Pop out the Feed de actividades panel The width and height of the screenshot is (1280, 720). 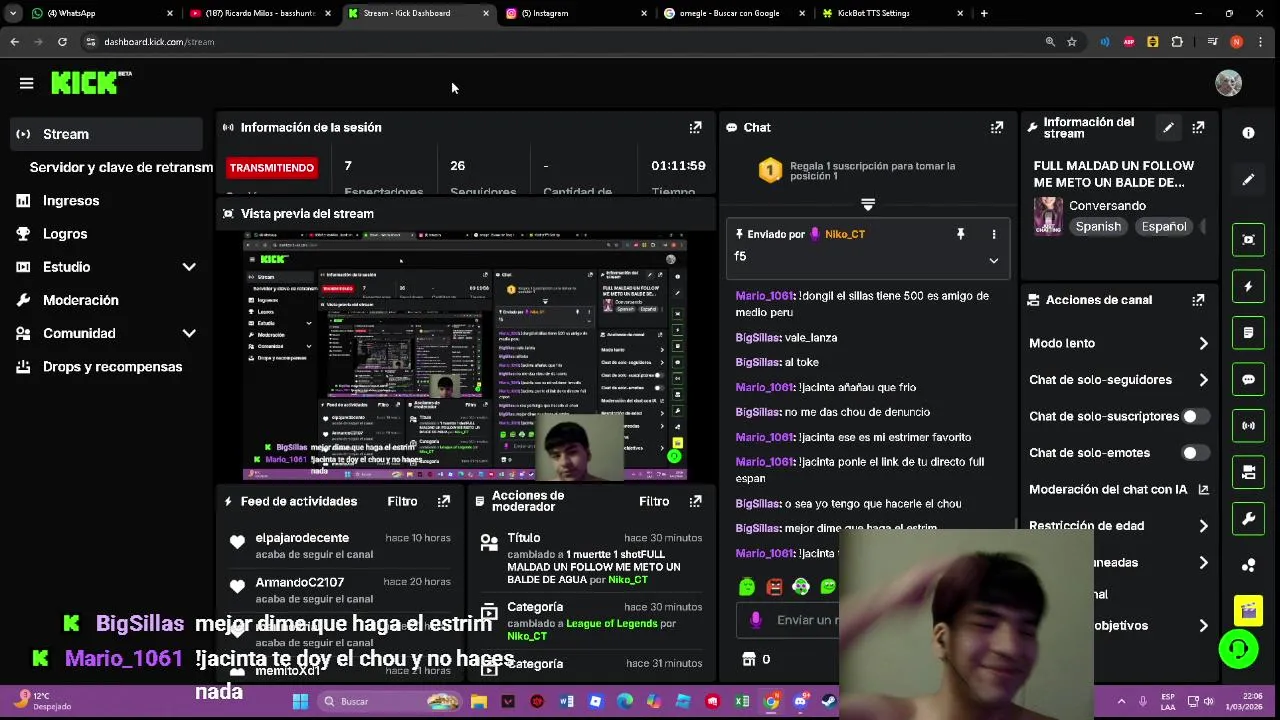443,501
